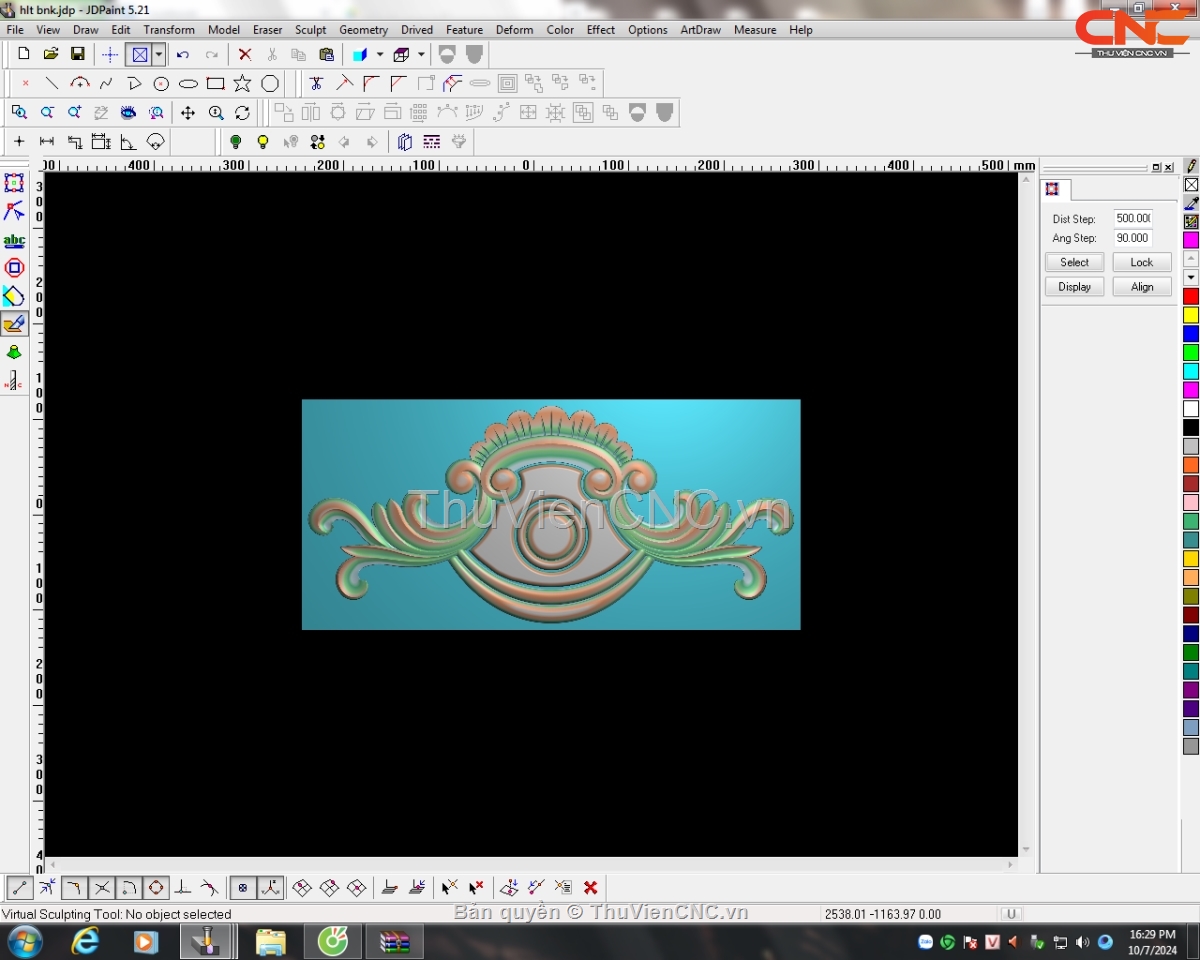1200x960 pixels.
Task: Click the relief carving model in canvas
Action: coord(551,515)
